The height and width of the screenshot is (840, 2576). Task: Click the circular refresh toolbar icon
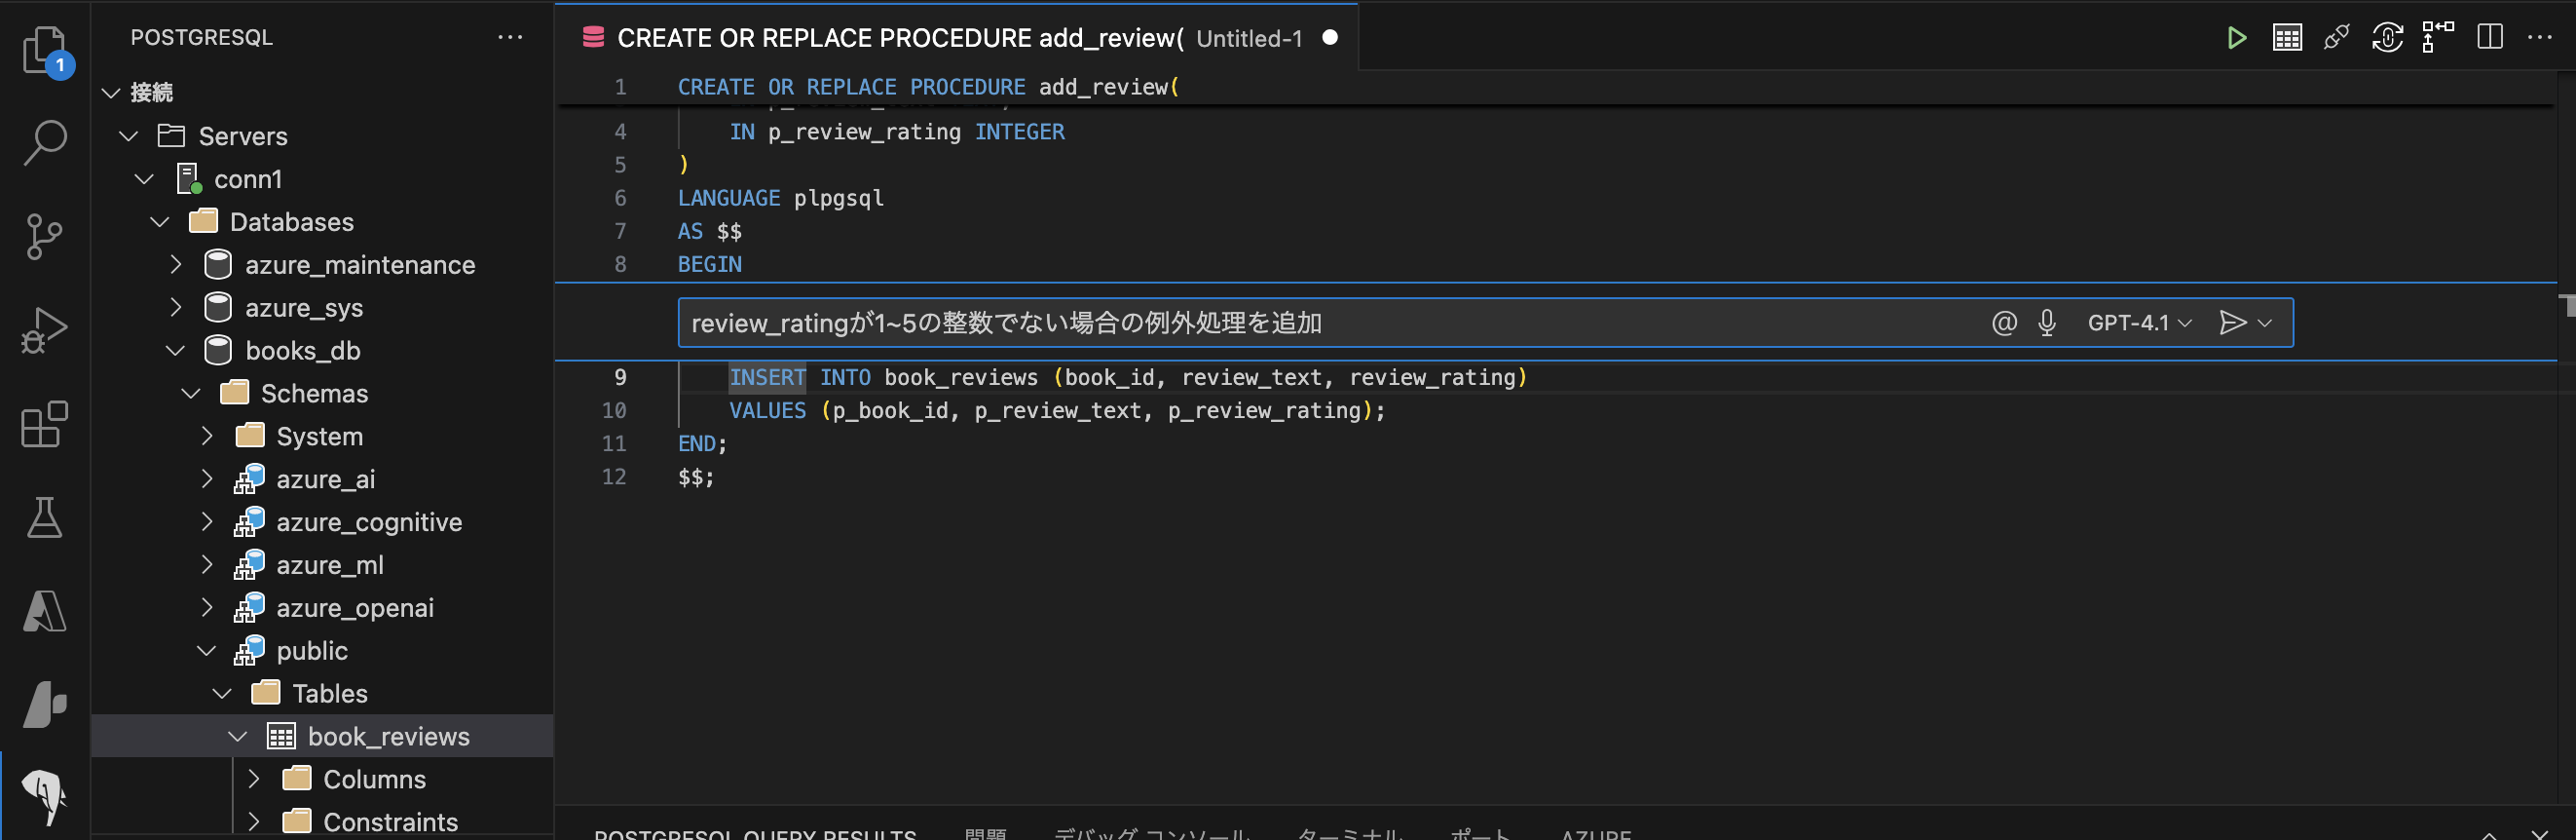(x=2387, y=38)
